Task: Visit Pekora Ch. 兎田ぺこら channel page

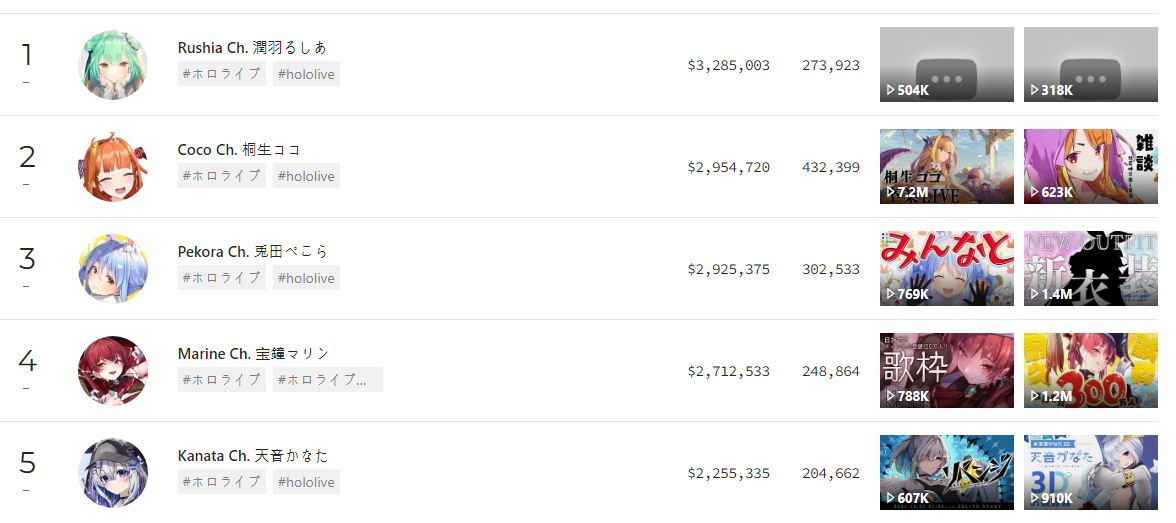Action: coord(253,252)
